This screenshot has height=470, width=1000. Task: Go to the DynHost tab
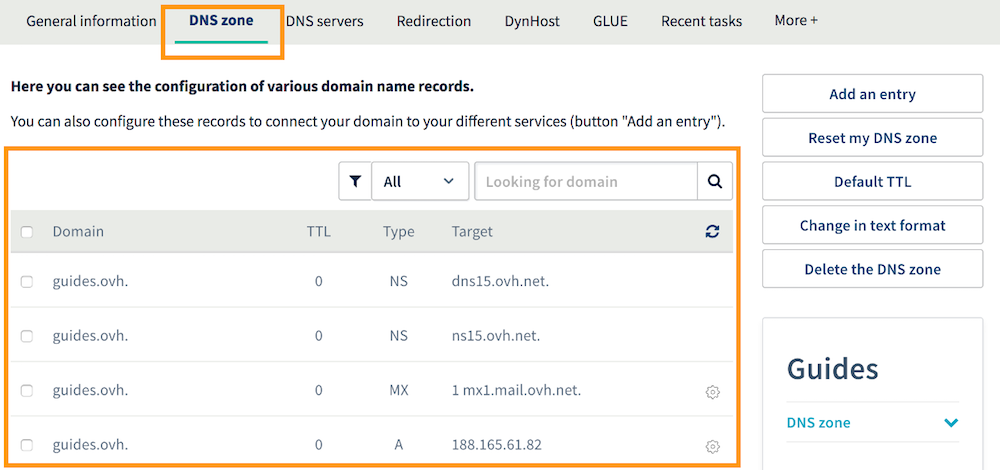point(532,21)
